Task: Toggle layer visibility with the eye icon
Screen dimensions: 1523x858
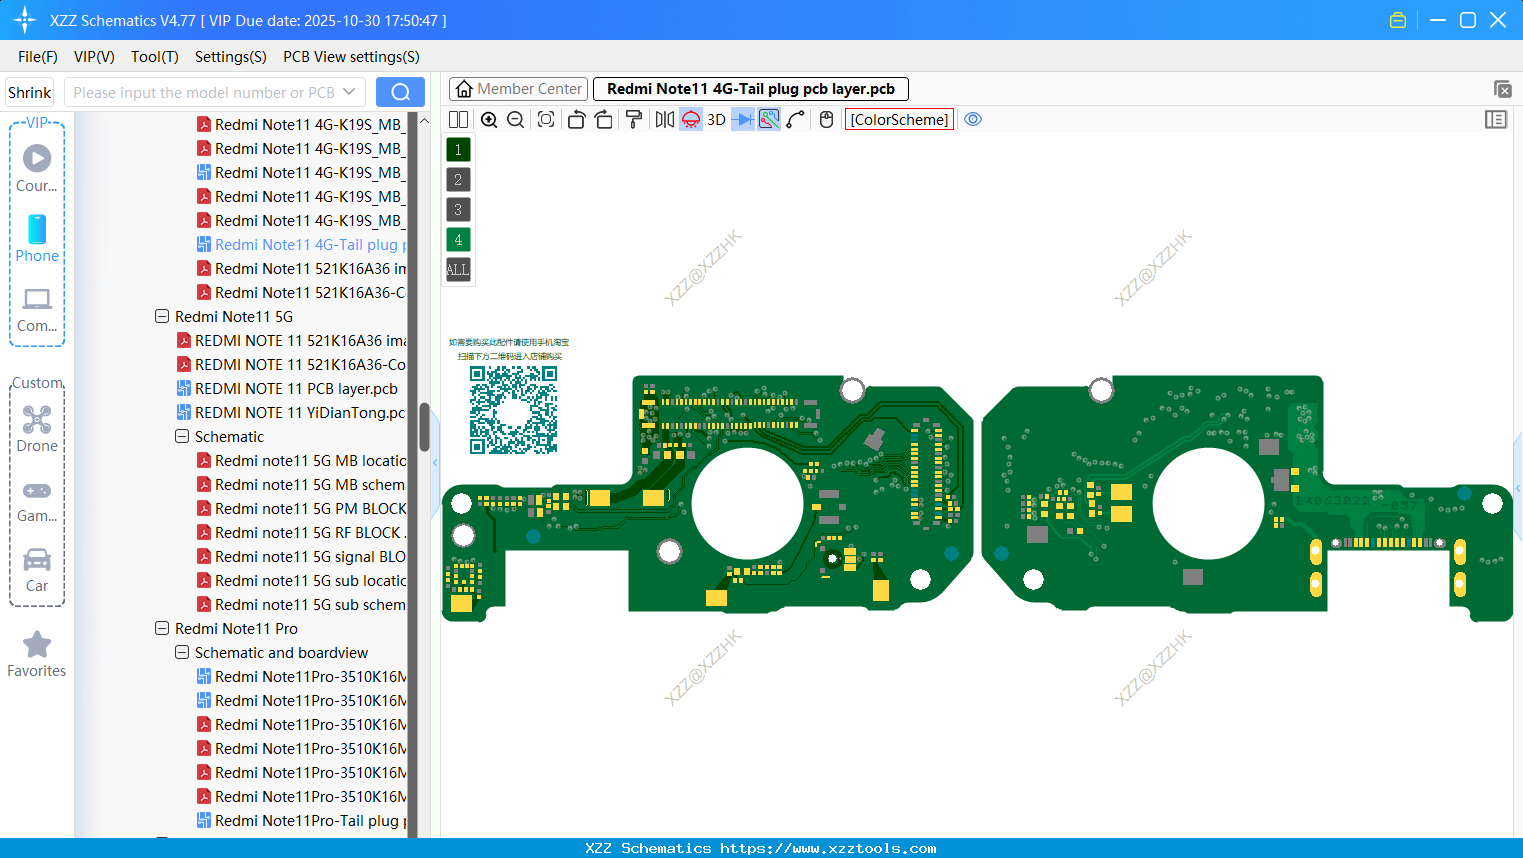Action: click(x=973, y=119)
